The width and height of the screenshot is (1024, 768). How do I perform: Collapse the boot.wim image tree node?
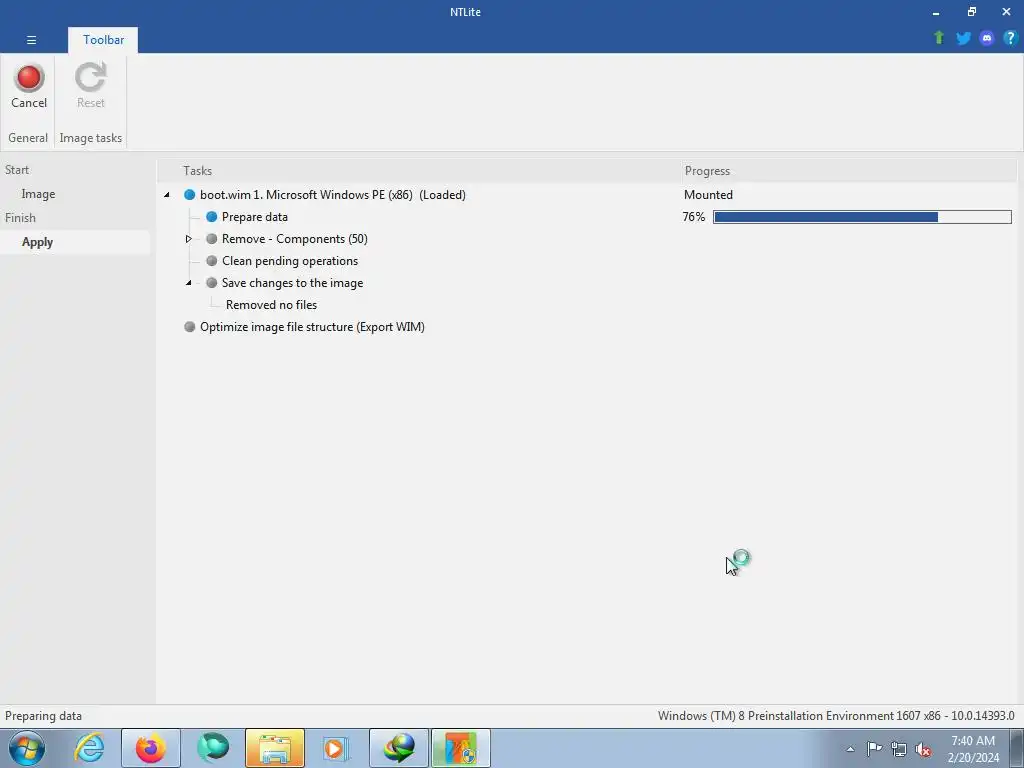point(167,195)
